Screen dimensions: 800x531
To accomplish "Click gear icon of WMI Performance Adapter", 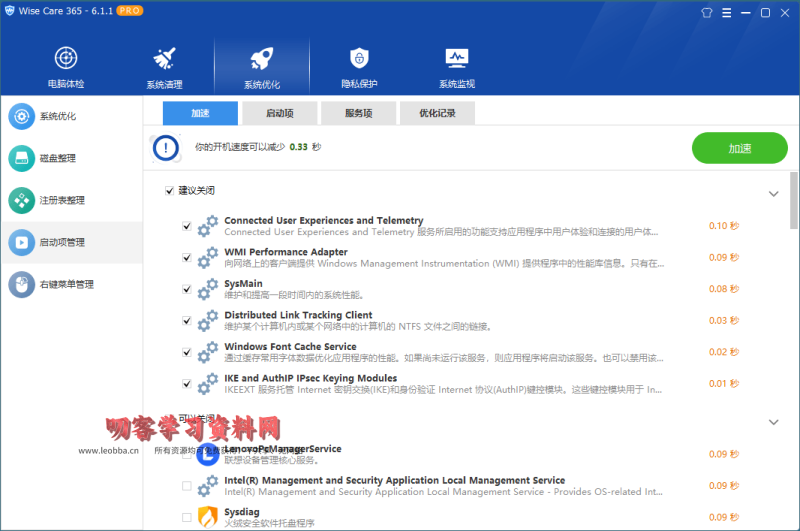I will [208, 258].
